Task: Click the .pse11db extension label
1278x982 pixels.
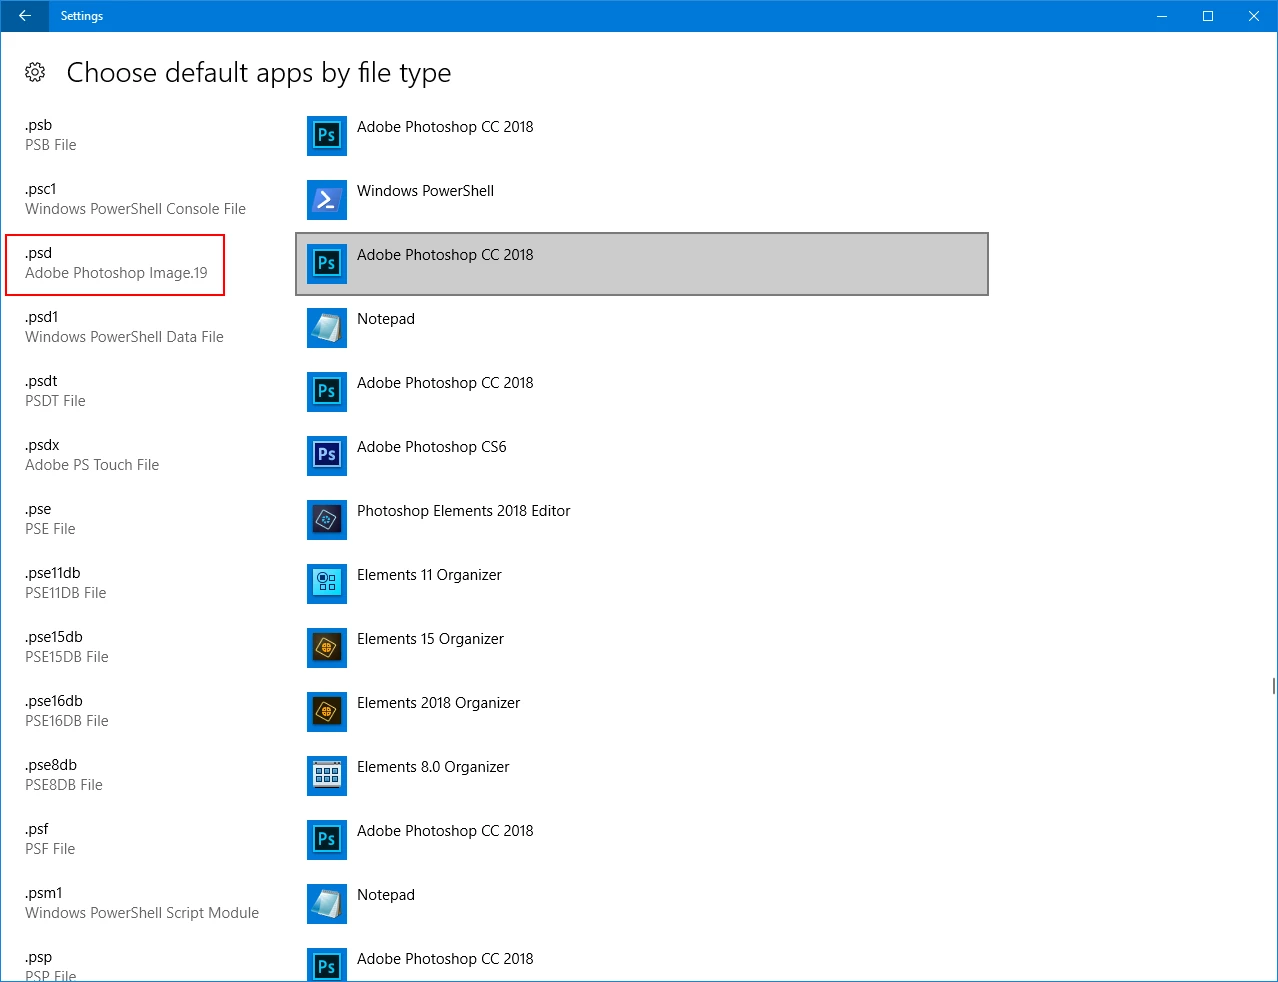Action: click(x=52, y=573)
